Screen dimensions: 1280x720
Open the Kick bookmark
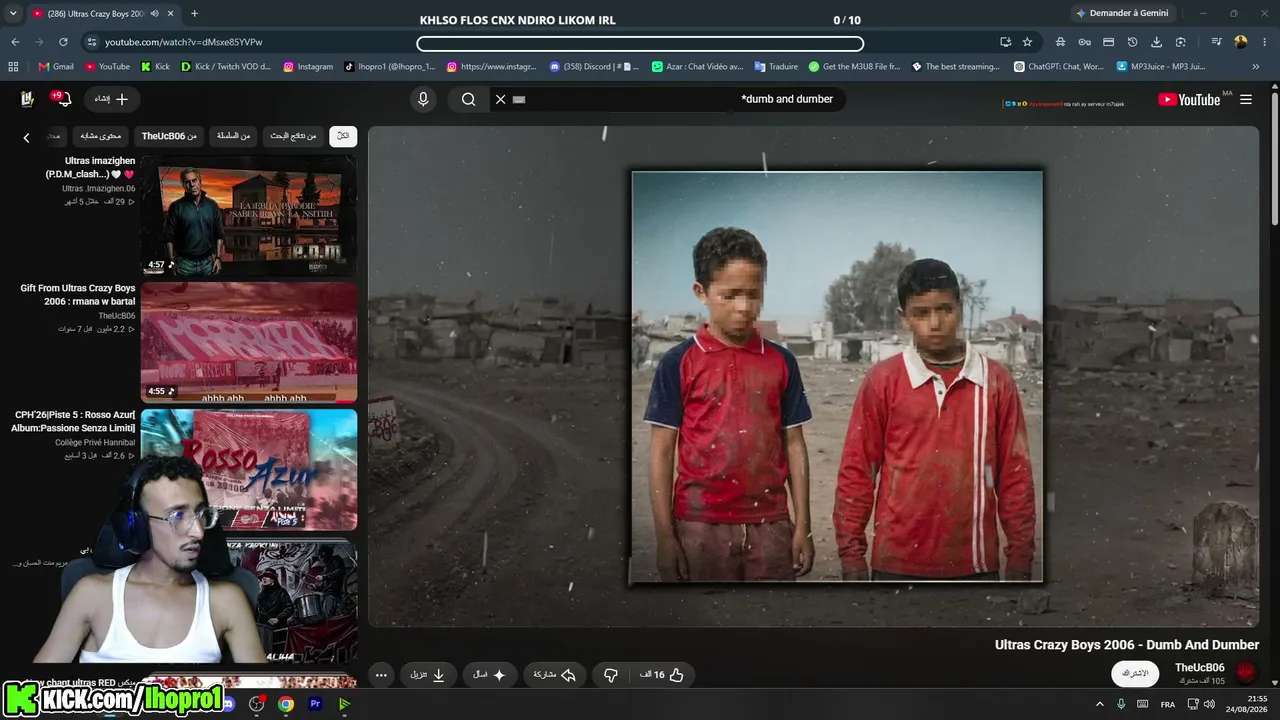click(155, 67)
